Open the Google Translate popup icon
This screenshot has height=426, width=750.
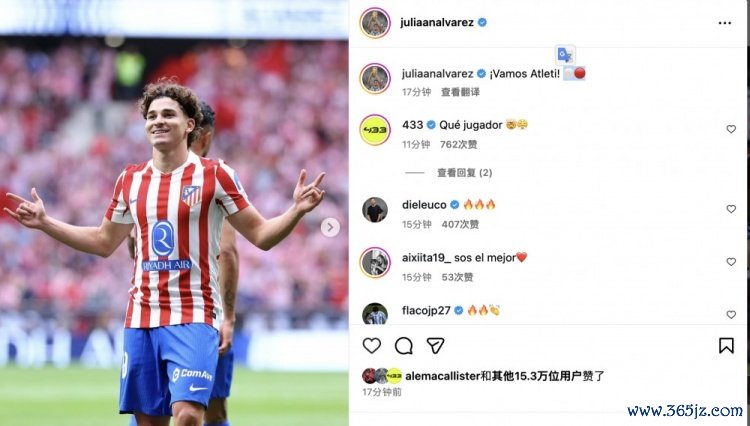tap(565, 55)
